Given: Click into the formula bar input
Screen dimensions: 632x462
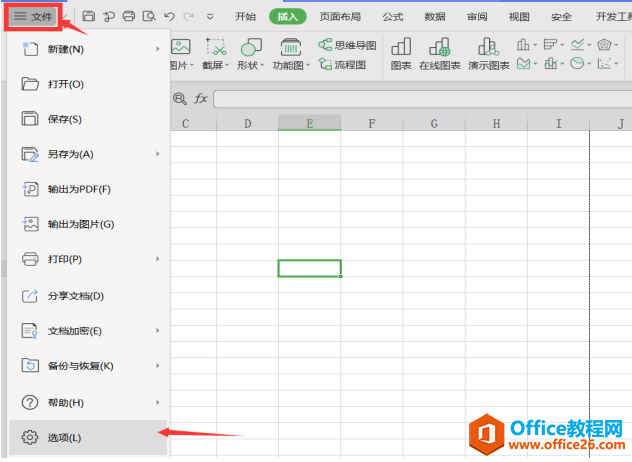Looking at the screenshot, I should click(422, 99).
